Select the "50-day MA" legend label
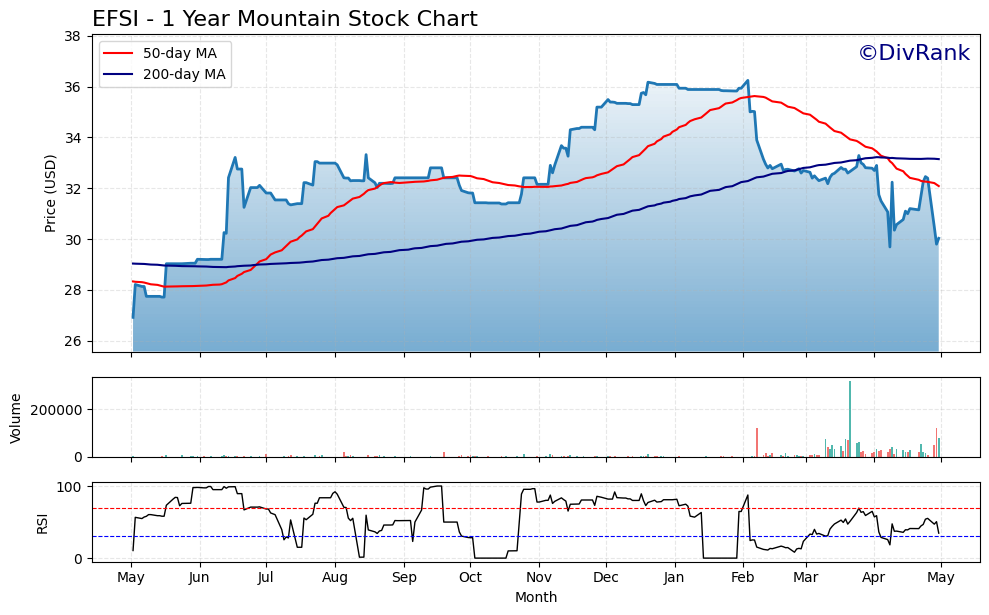Screen dimensions: 989x615 tap(180, 53)
